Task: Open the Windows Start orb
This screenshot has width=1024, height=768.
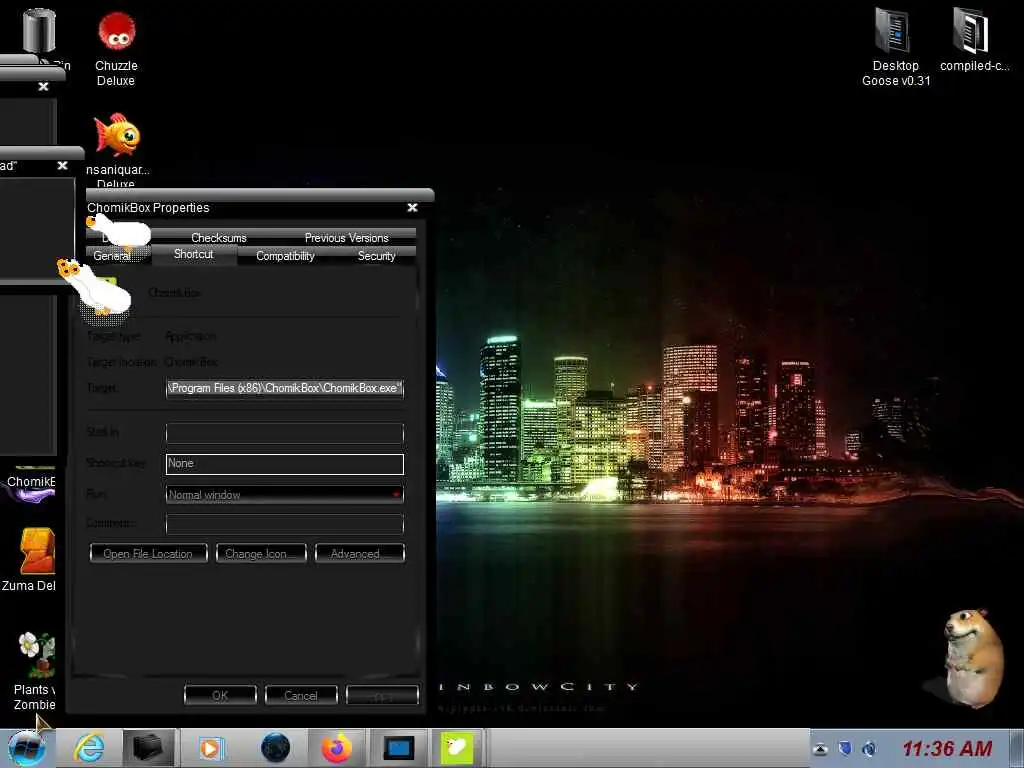Action: click(26, 748)
